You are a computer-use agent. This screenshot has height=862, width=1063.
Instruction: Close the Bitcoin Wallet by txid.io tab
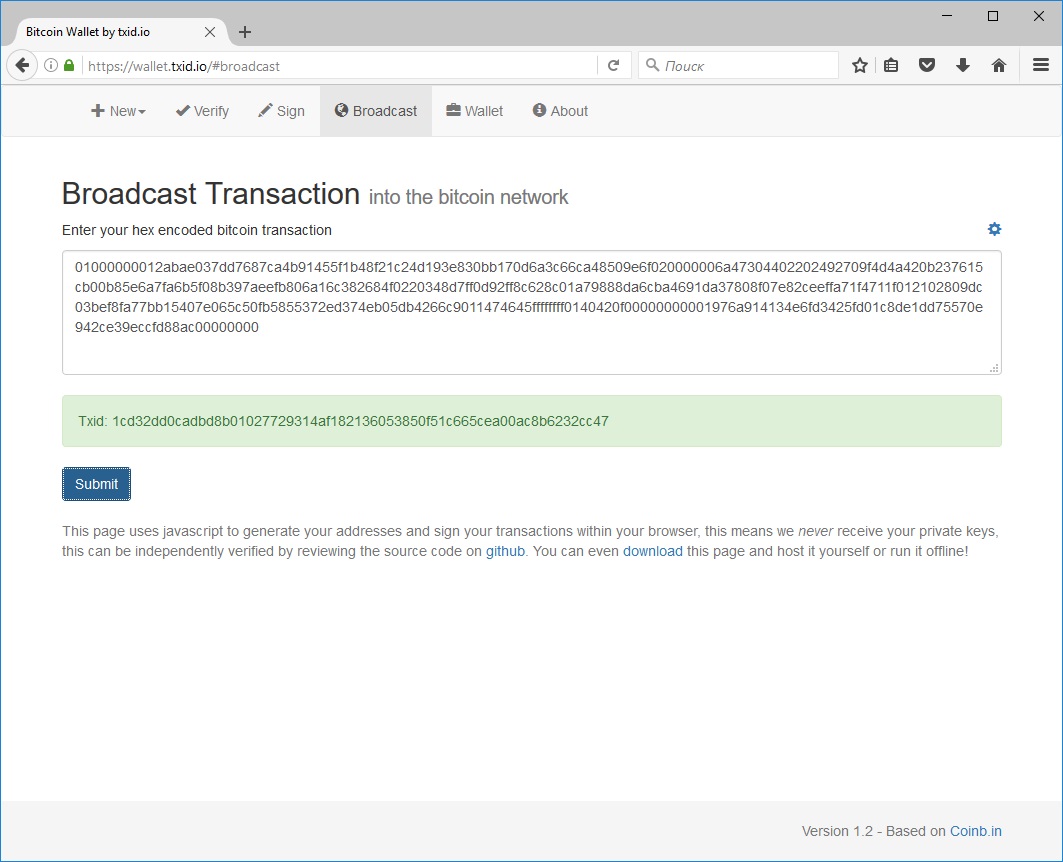(x=210, y=32)
